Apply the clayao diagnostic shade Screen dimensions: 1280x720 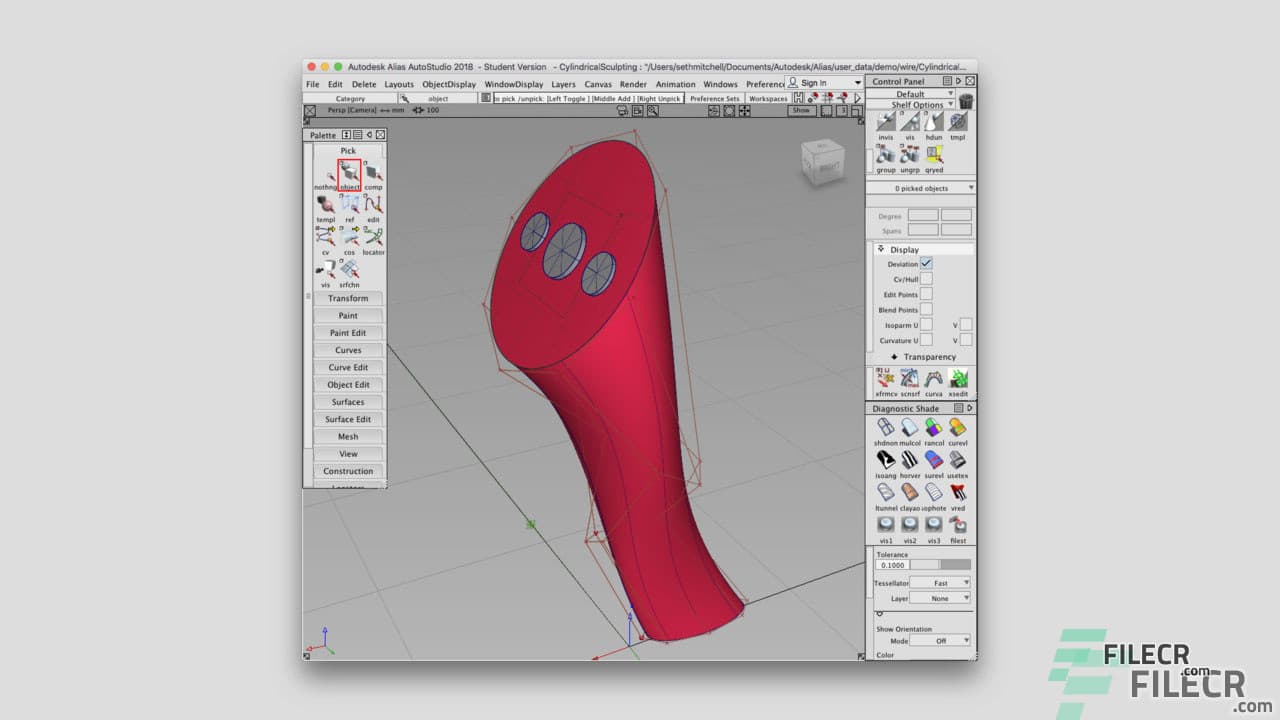(x=909, y=494)
